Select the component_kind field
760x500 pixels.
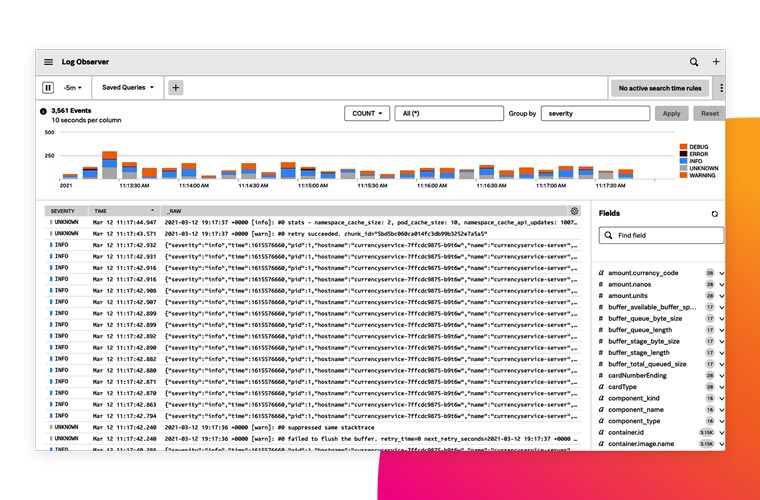(x=634, y=398)
